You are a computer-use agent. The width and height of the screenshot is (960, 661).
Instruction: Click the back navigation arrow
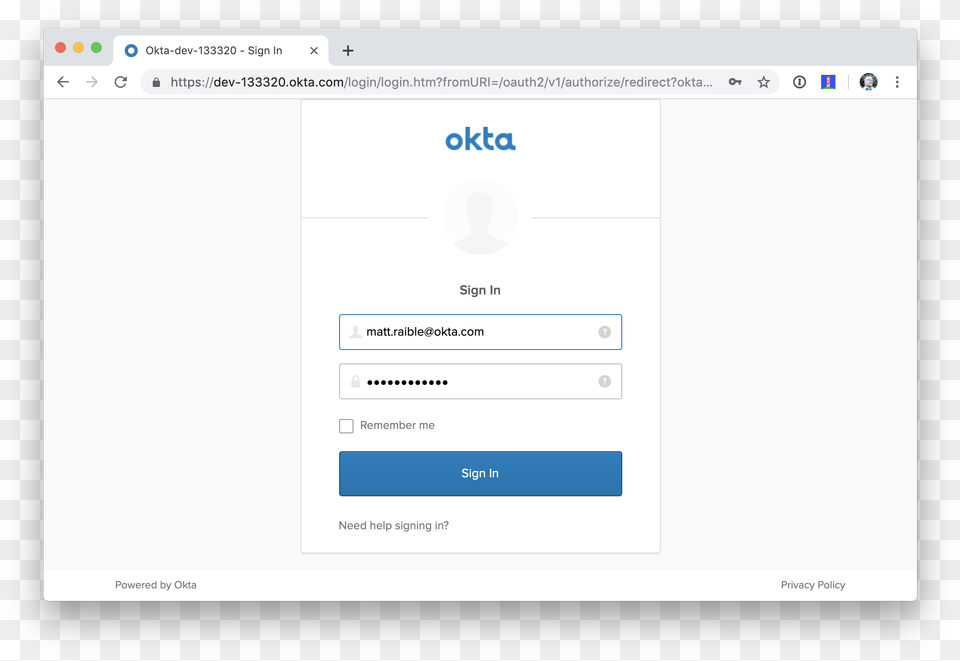pyautogui.click(x=63, y=82)
